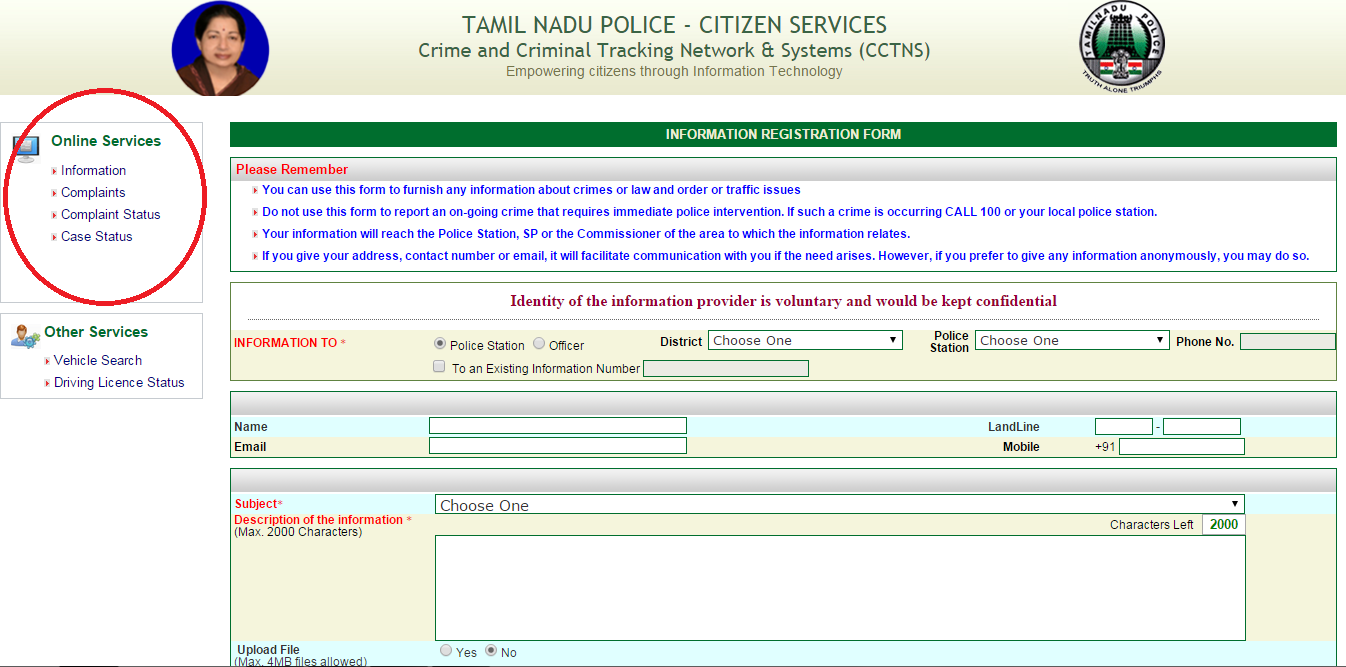1346x667 pixels.
Task: Select No for Upload File
Action: [x=491, y=651]
